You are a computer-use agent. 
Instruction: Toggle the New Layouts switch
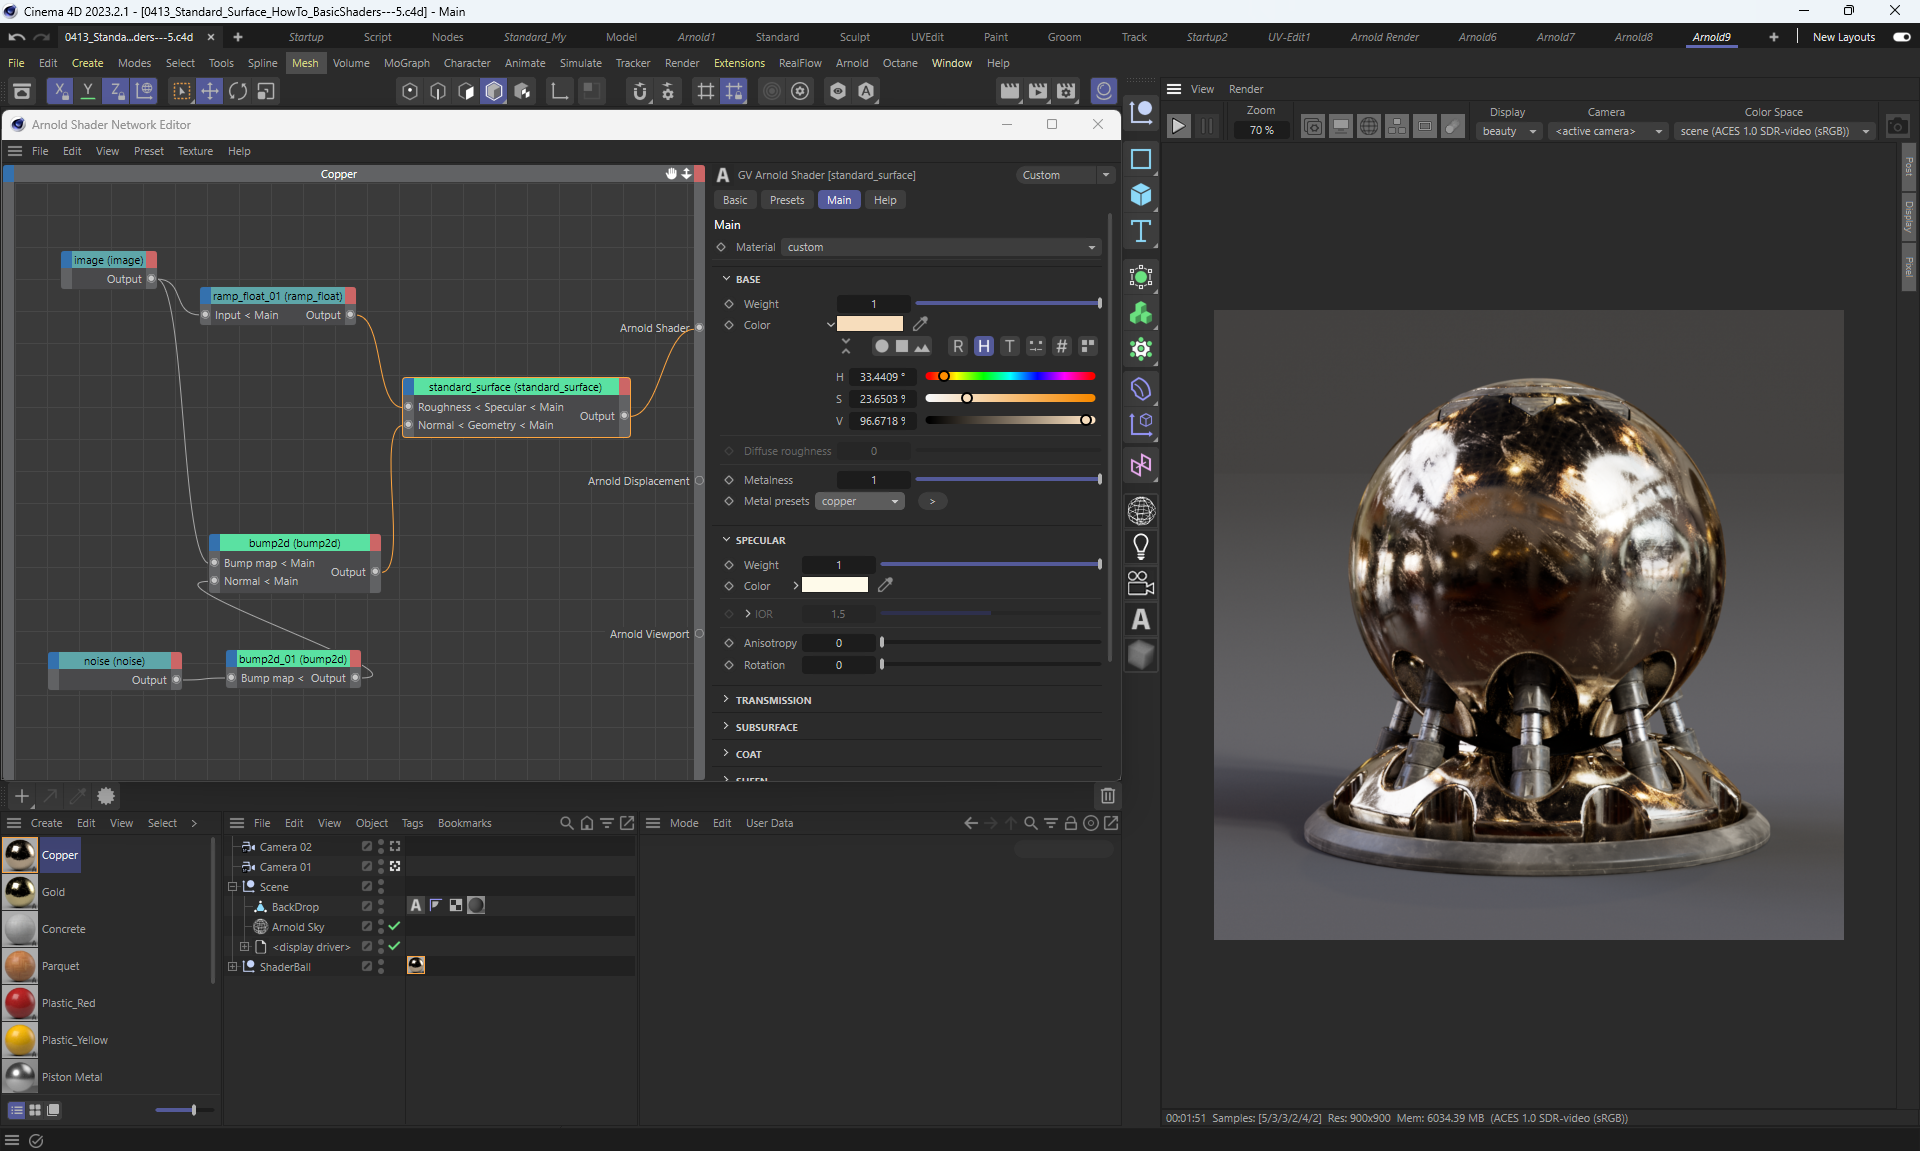click(x=1901, y=37)
